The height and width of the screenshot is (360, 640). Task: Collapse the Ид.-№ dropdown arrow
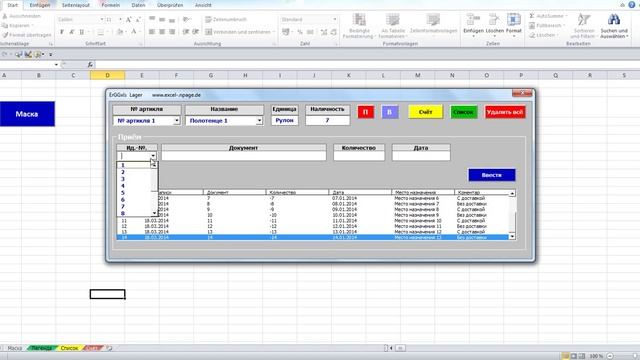(x=153, y=156)
